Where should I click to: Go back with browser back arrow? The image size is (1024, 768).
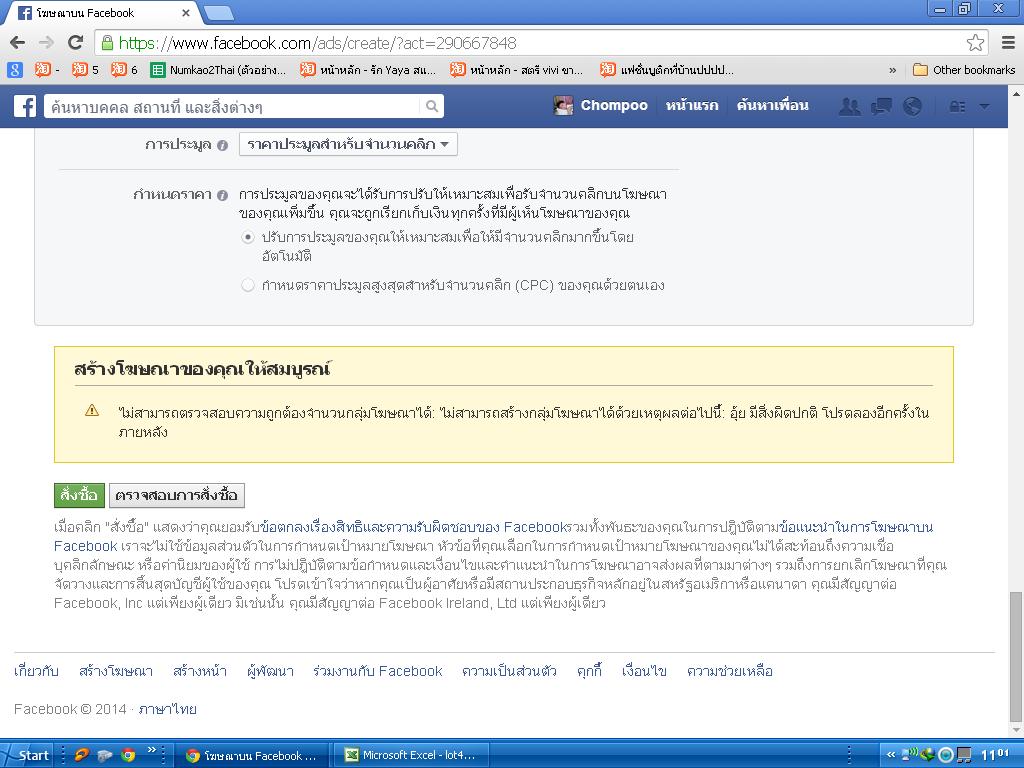(18, 43)
